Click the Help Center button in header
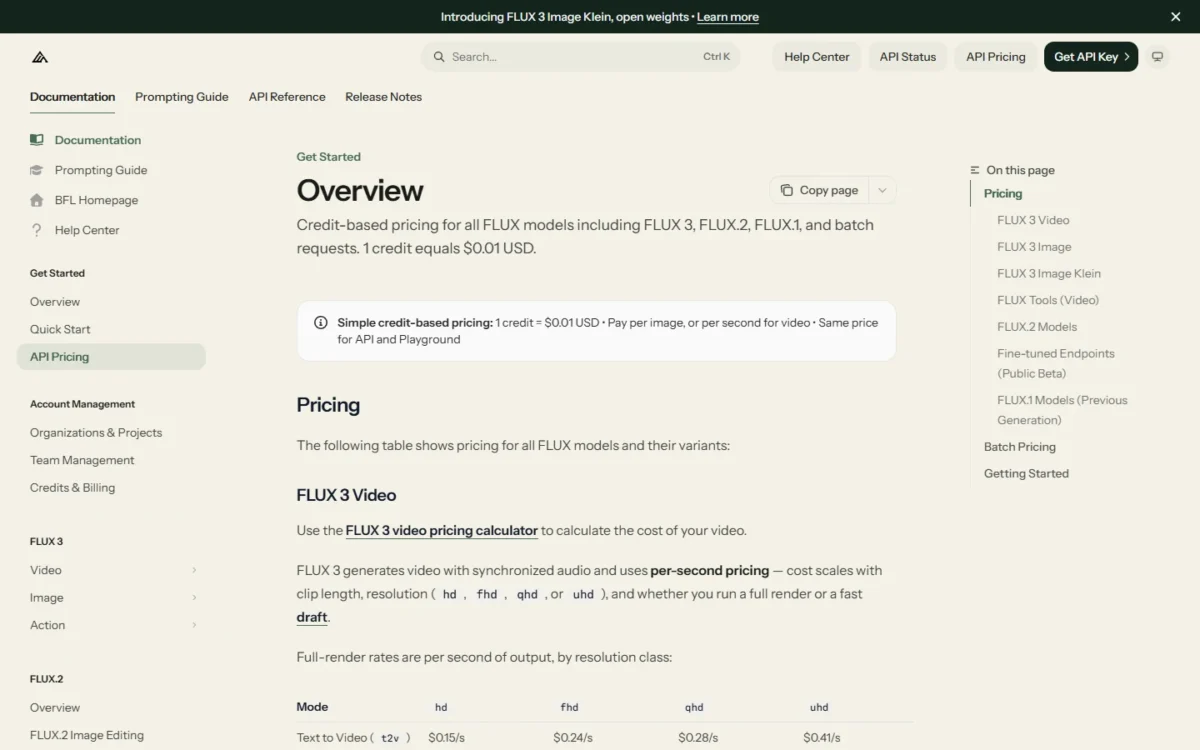This screenshot has height=750, width=1200. point(817,57)
